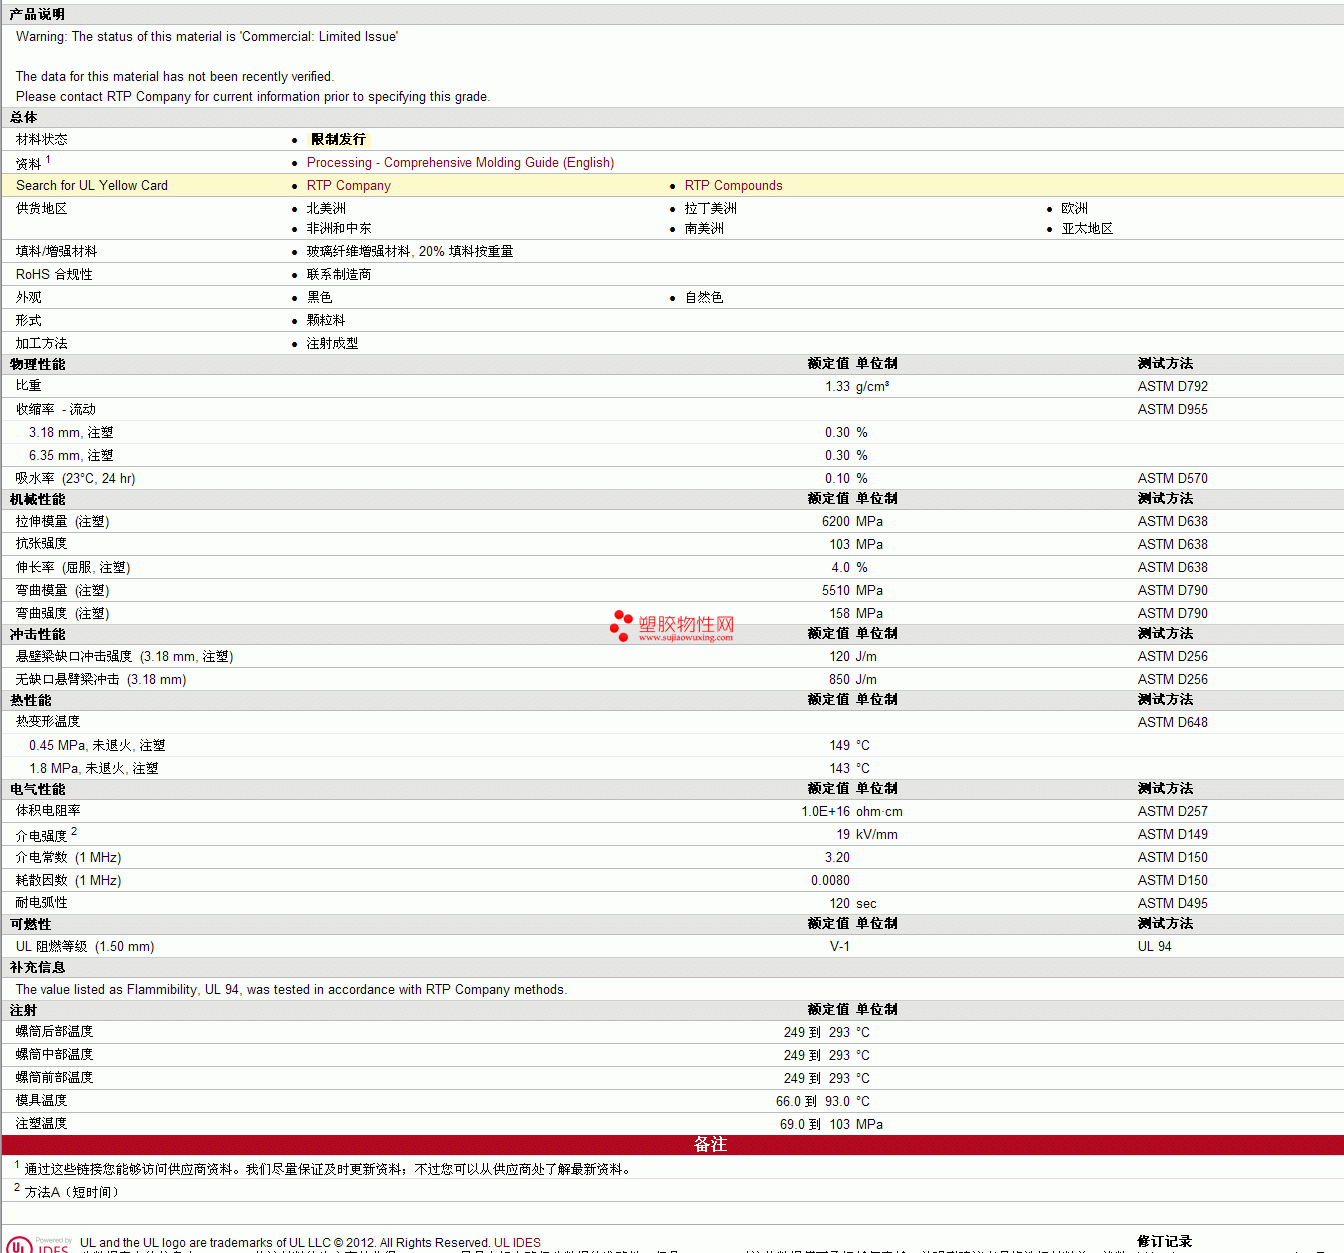
Task: Select the 玻璃纤维增强材料 filler description
Action: 410,251
